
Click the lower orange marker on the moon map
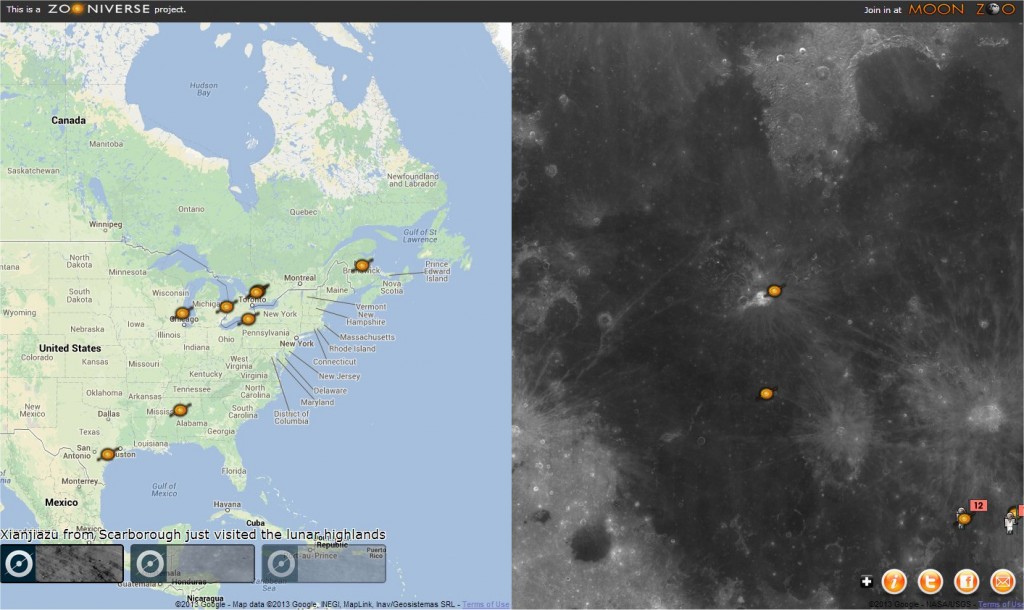coord(767,393)
